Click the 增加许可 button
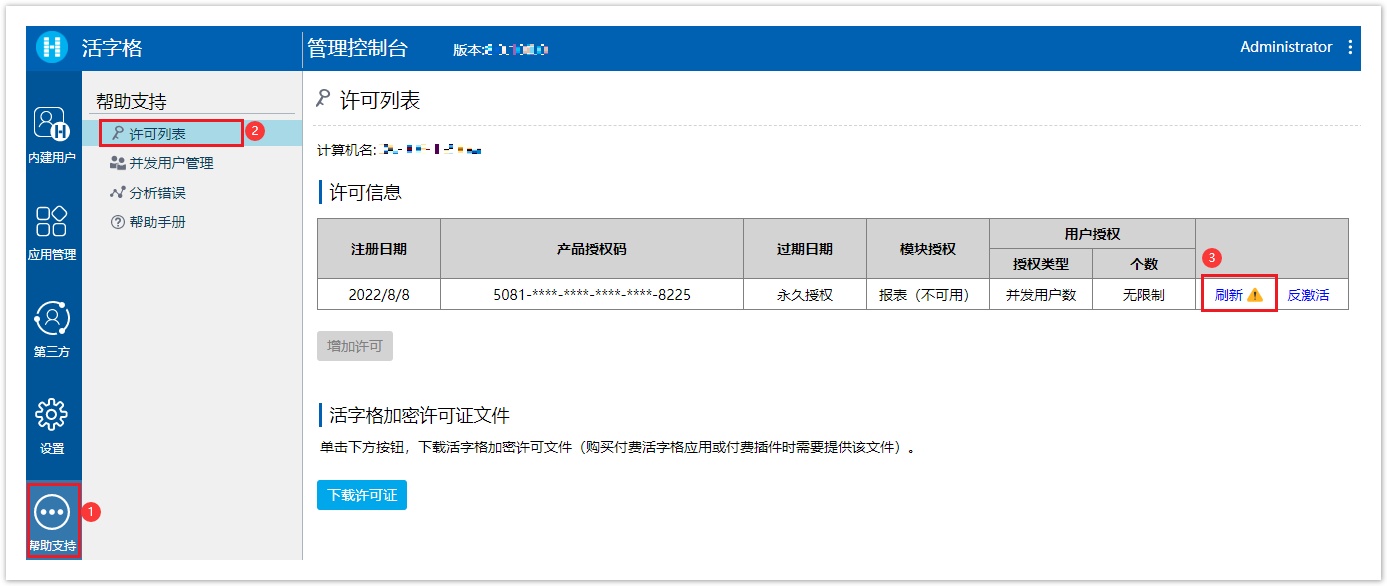Screen dimensions: 1387x586 355,346
